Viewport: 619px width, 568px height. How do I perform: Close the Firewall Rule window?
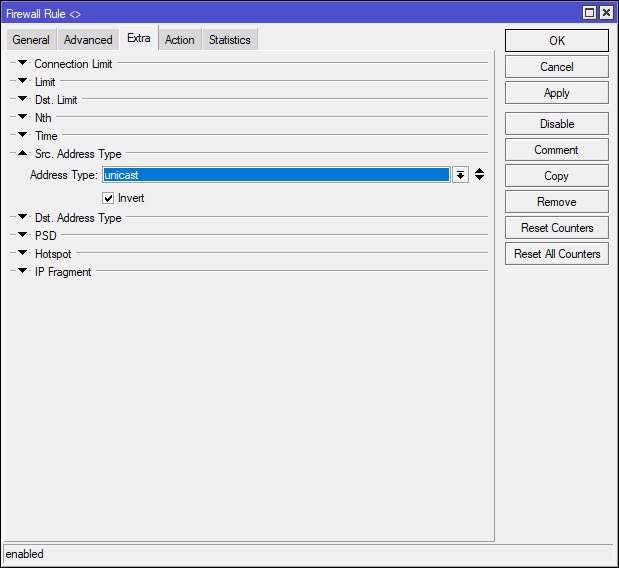tap(606, 13)
